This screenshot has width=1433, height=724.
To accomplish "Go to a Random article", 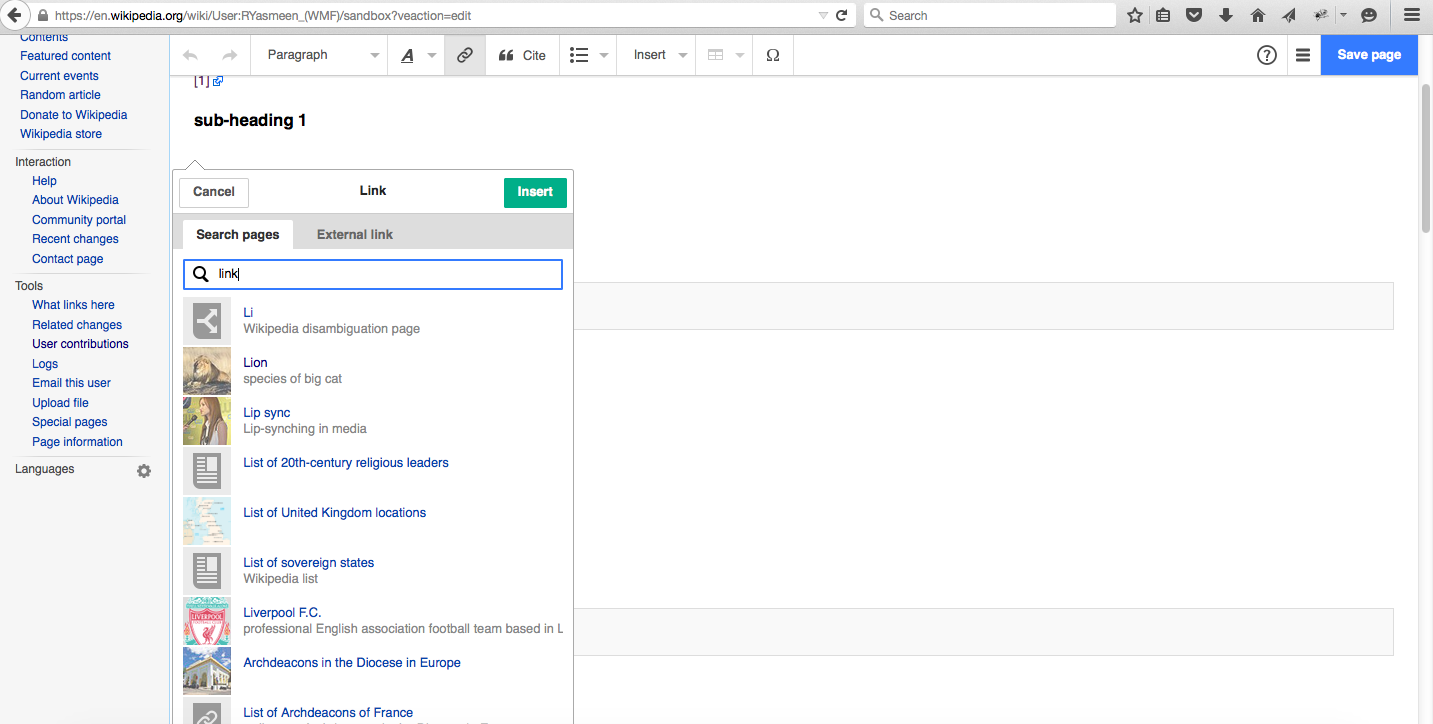I will point(60,95).
